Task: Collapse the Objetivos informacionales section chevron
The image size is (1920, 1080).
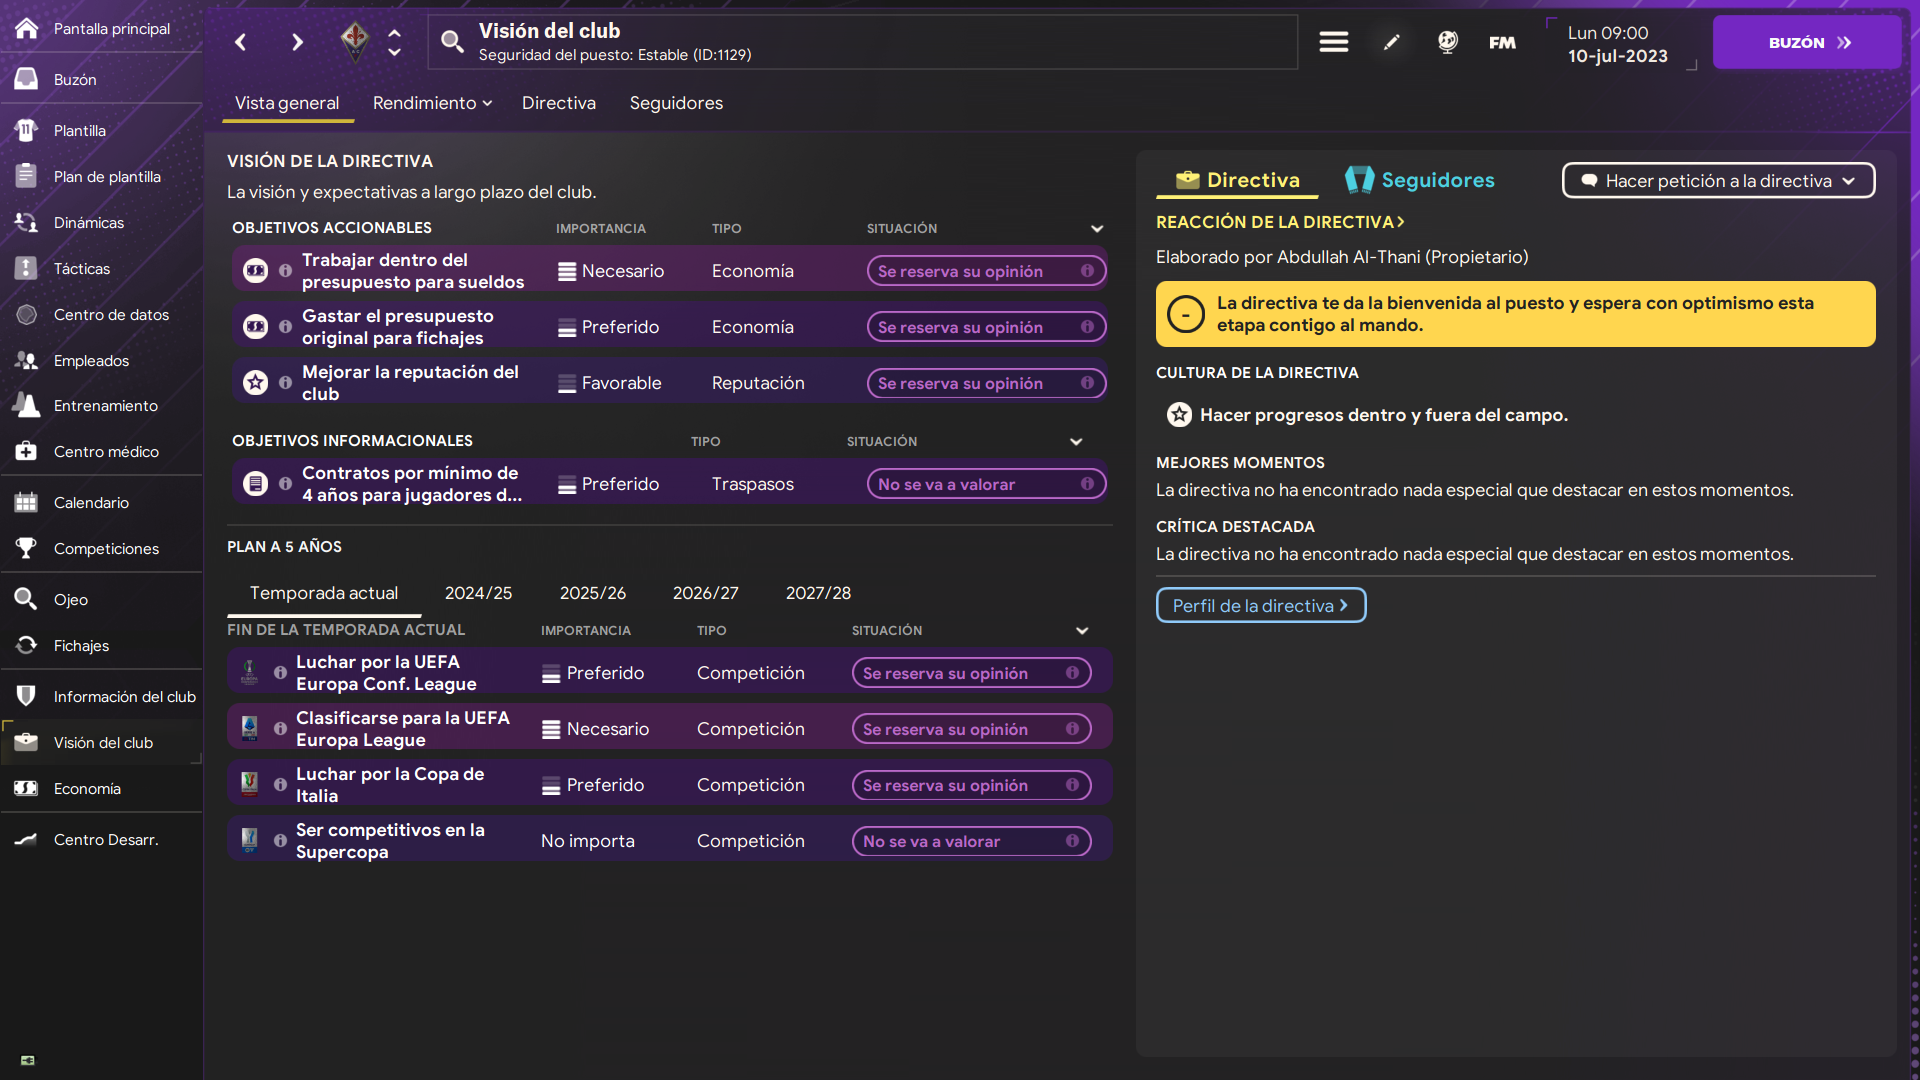Action: [1076, 442]
